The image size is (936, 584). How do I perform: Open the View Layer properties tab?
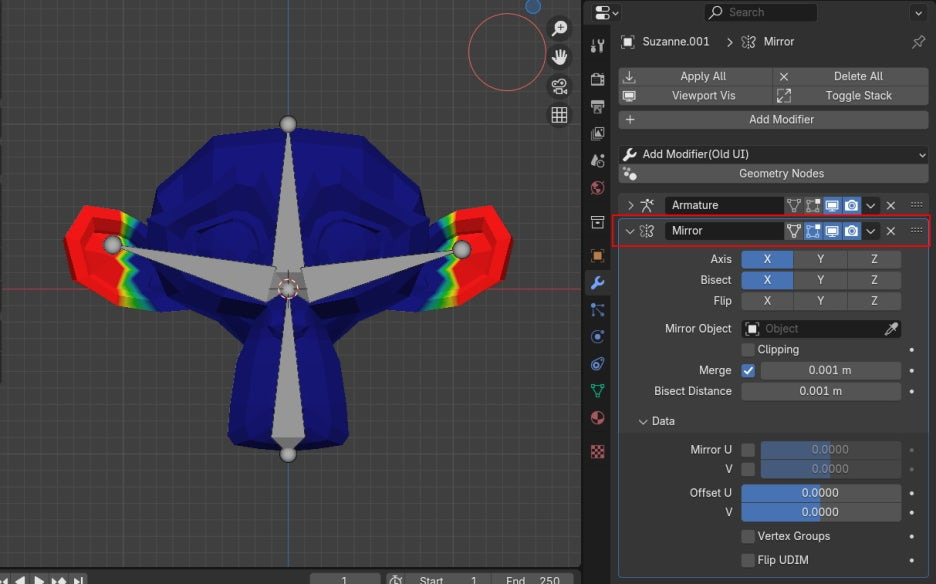pyautogui.click(x=598, y=134)
